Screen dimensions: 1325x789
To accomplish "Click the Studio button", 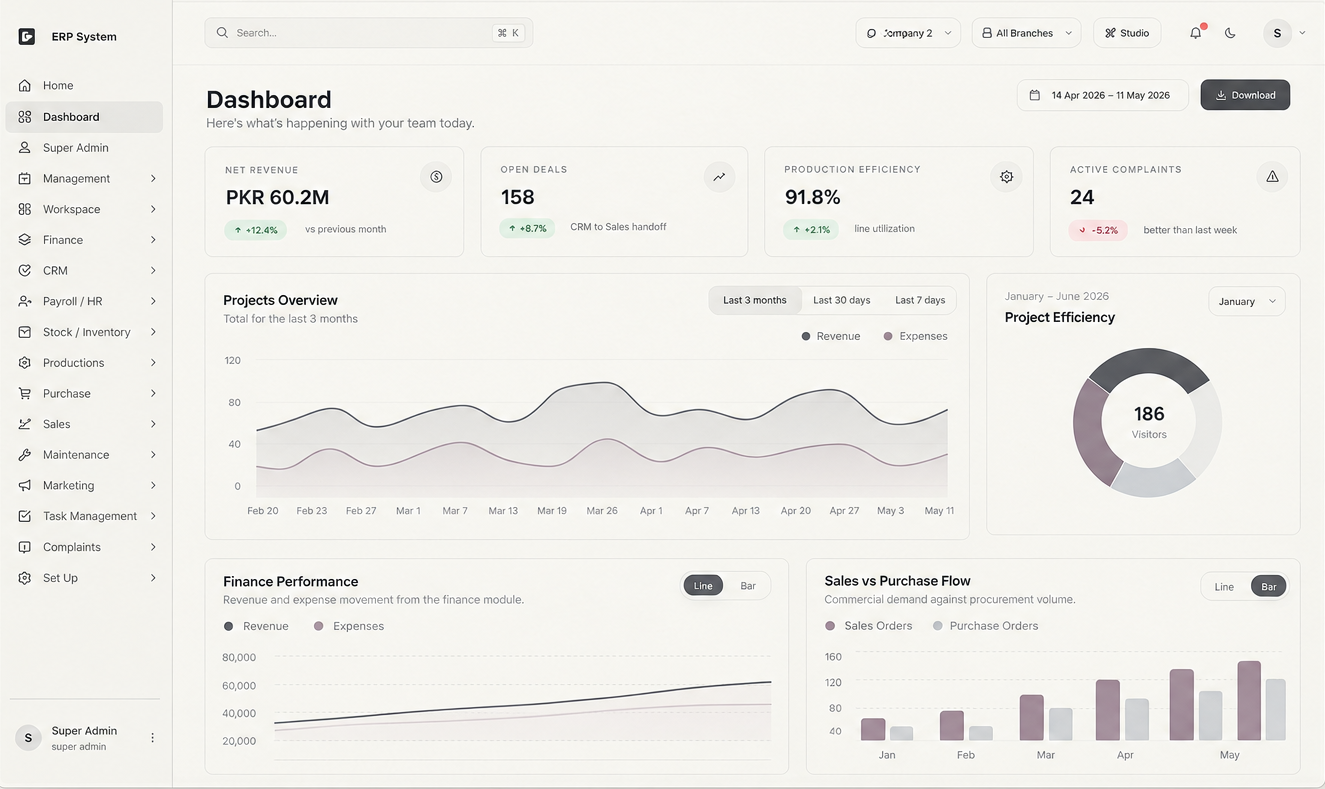I will (x=1127, y=33).
